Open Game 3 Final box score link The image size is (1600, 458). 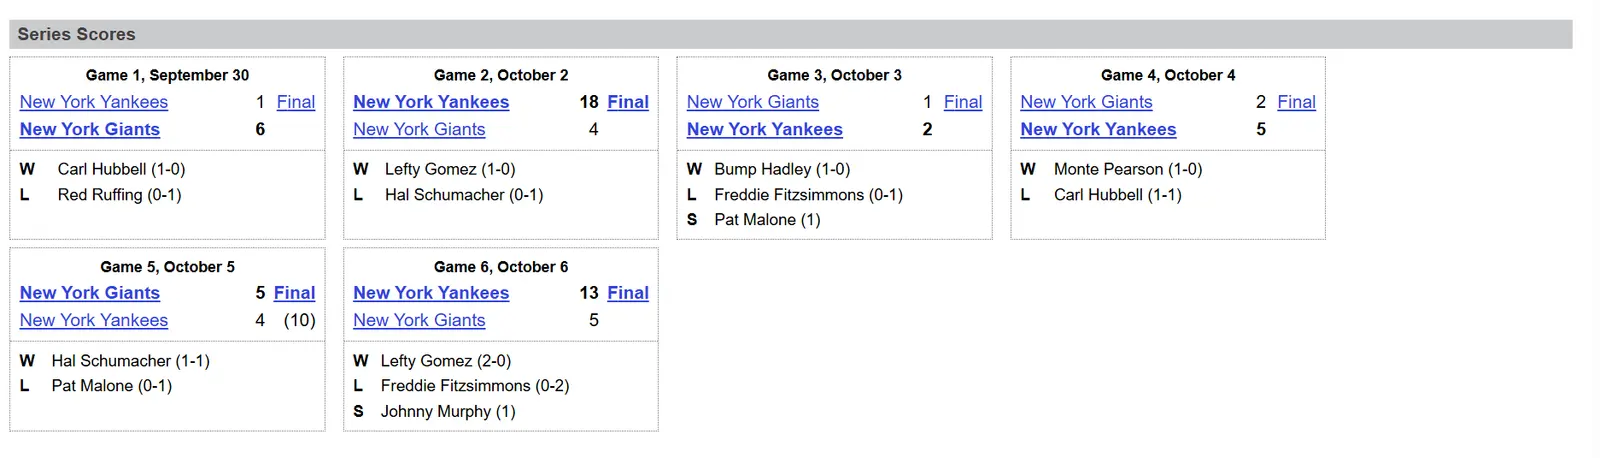click(963, 102)
